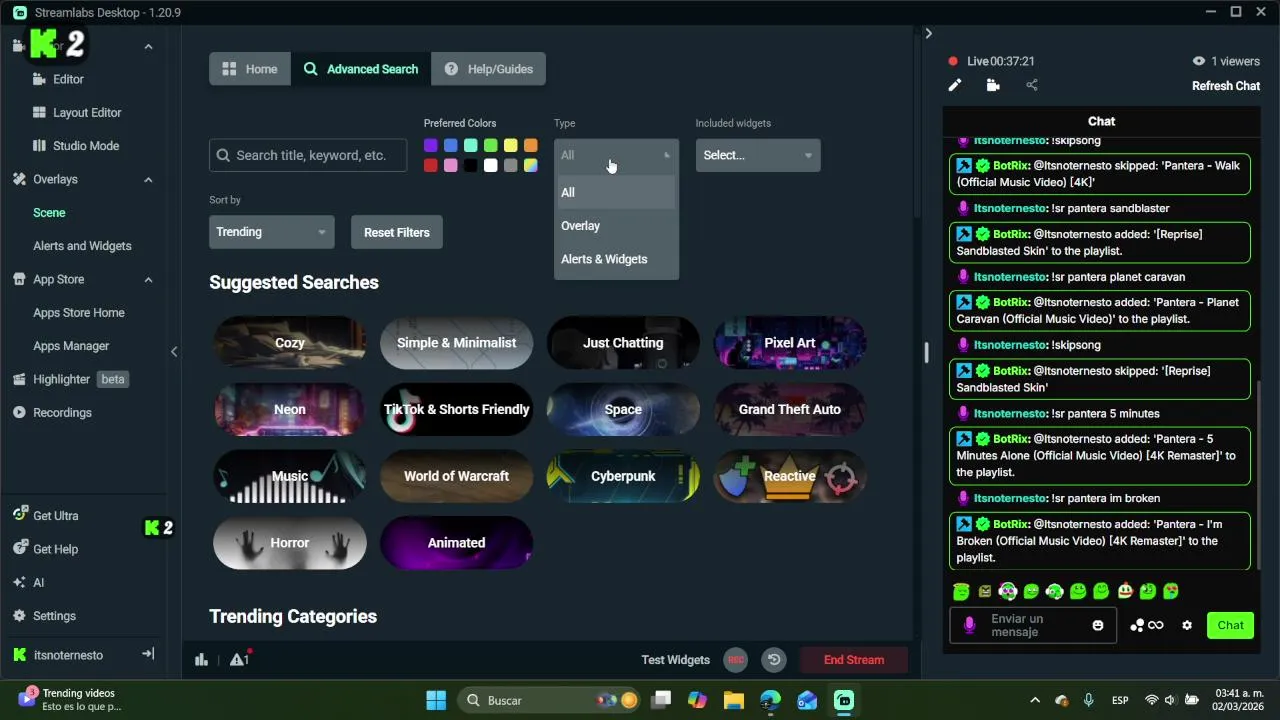Screen dimensions: 1280x720
Task: Pick the rainbow gradient color swatch
Action: click(x=531, y=166)
